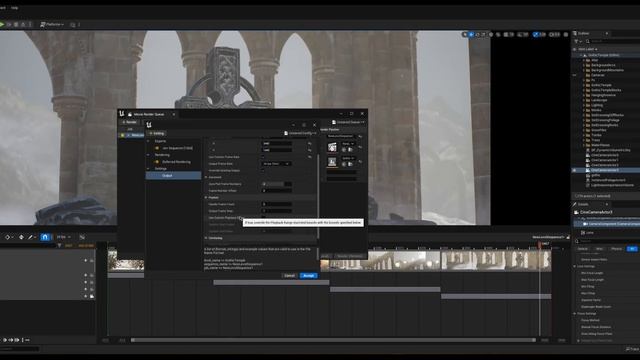Adjust the Zero Pad Frame Numbers slider
The height and width of the screenshot is (360, 640).
276,184
